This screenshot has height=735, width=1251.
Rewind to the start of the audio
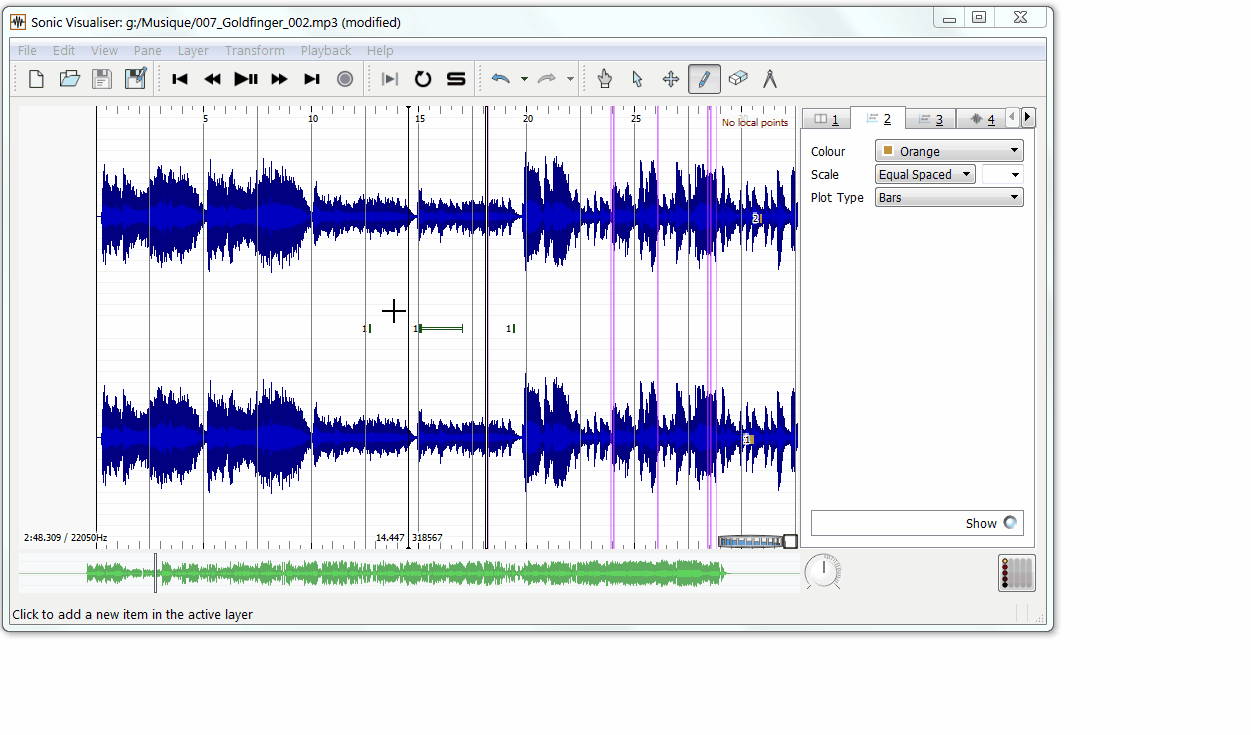[x=180, y=79]
